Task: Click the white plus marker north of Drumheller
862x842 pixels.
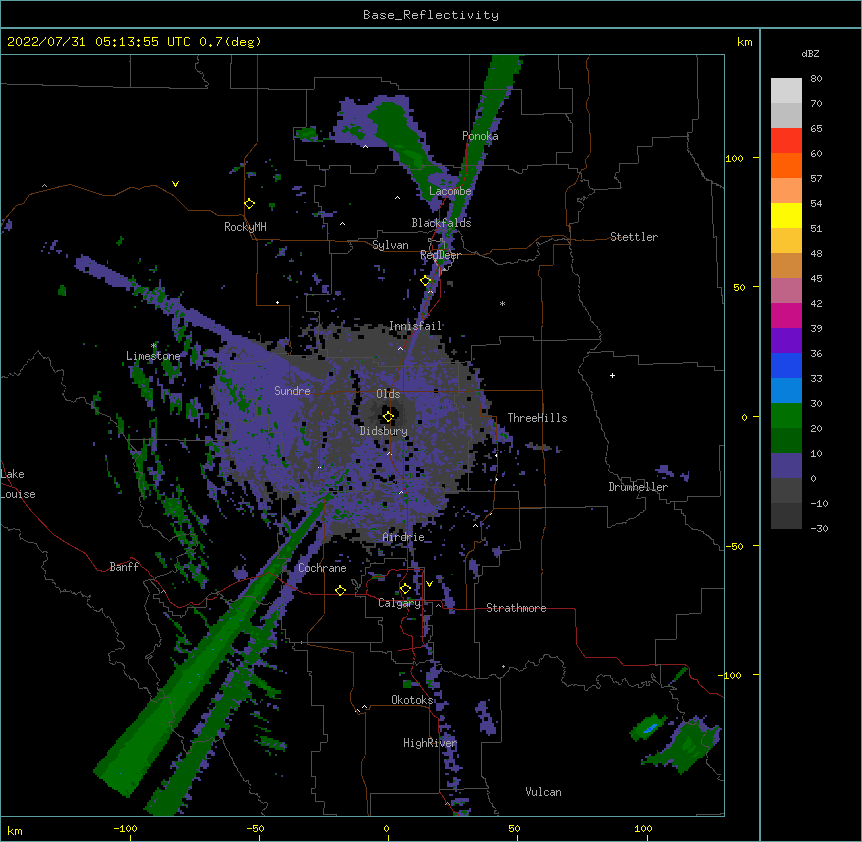Action: 612,375
